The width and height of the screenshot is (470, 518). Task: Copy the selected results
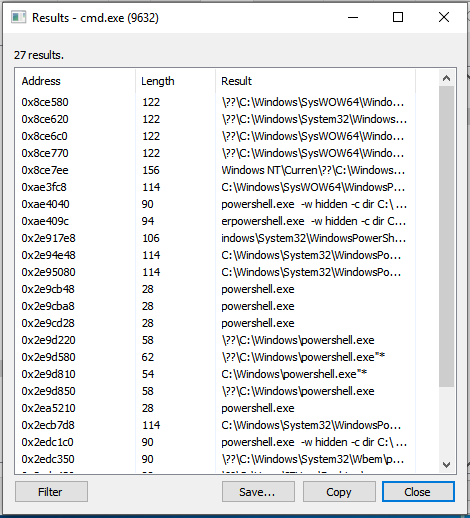[x=339, y=492]
